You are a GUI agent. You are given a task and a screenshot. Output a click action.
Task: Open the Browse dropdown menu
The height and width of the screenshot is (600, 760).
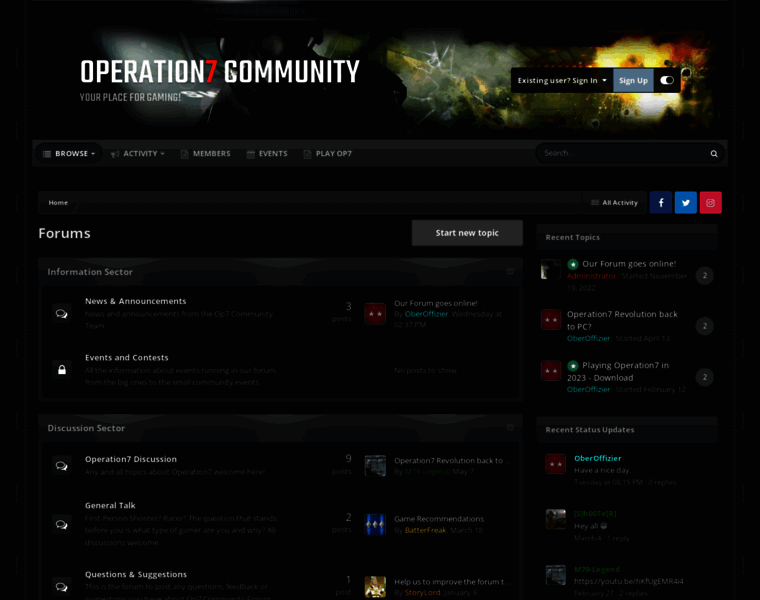(x=69, y=154)
